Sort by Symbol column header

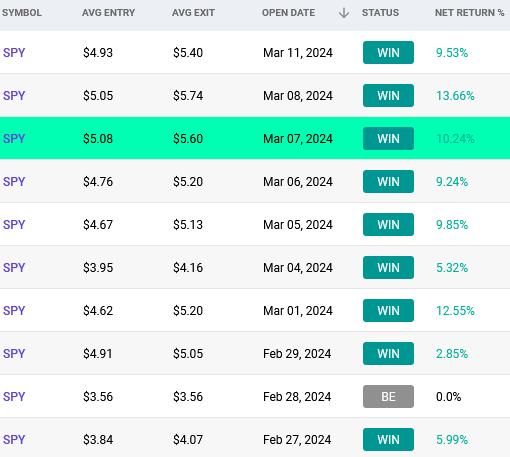coord(22,13)
